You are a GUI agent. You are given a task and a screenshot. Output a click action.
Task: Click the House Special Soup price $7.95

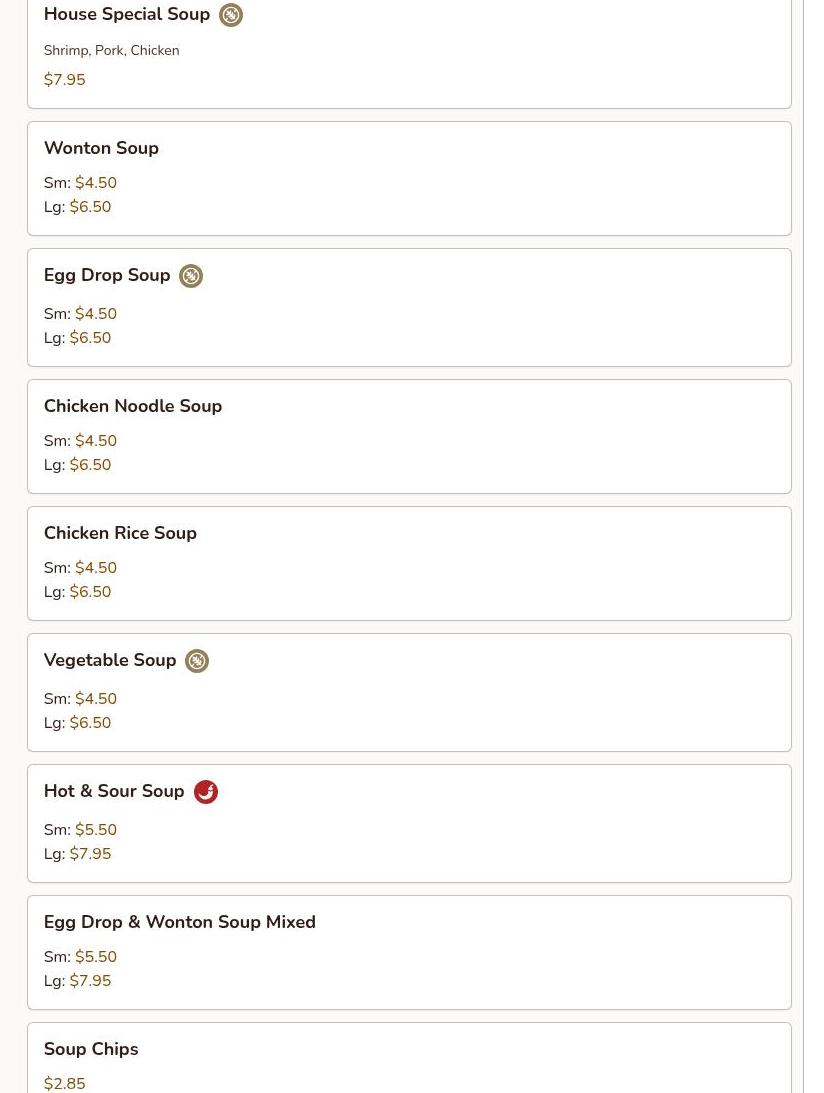point(65,79)
